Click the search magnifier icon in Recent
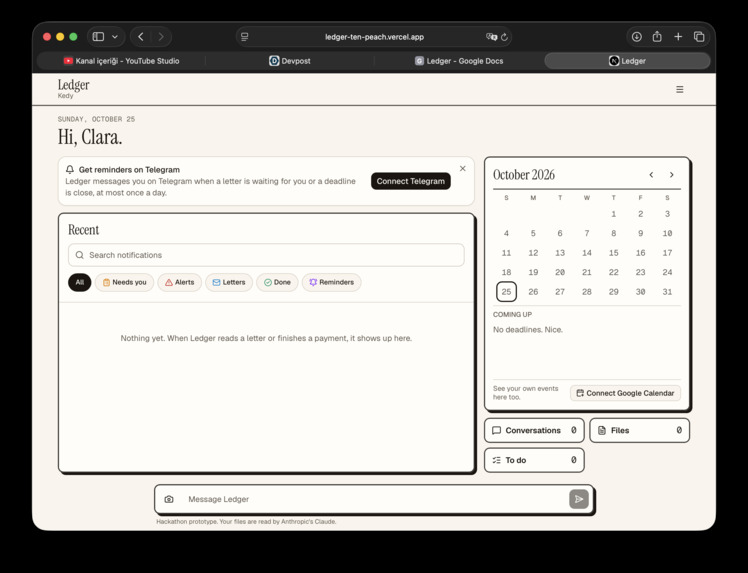The image size is (748, 573). [x=80, y=255]
